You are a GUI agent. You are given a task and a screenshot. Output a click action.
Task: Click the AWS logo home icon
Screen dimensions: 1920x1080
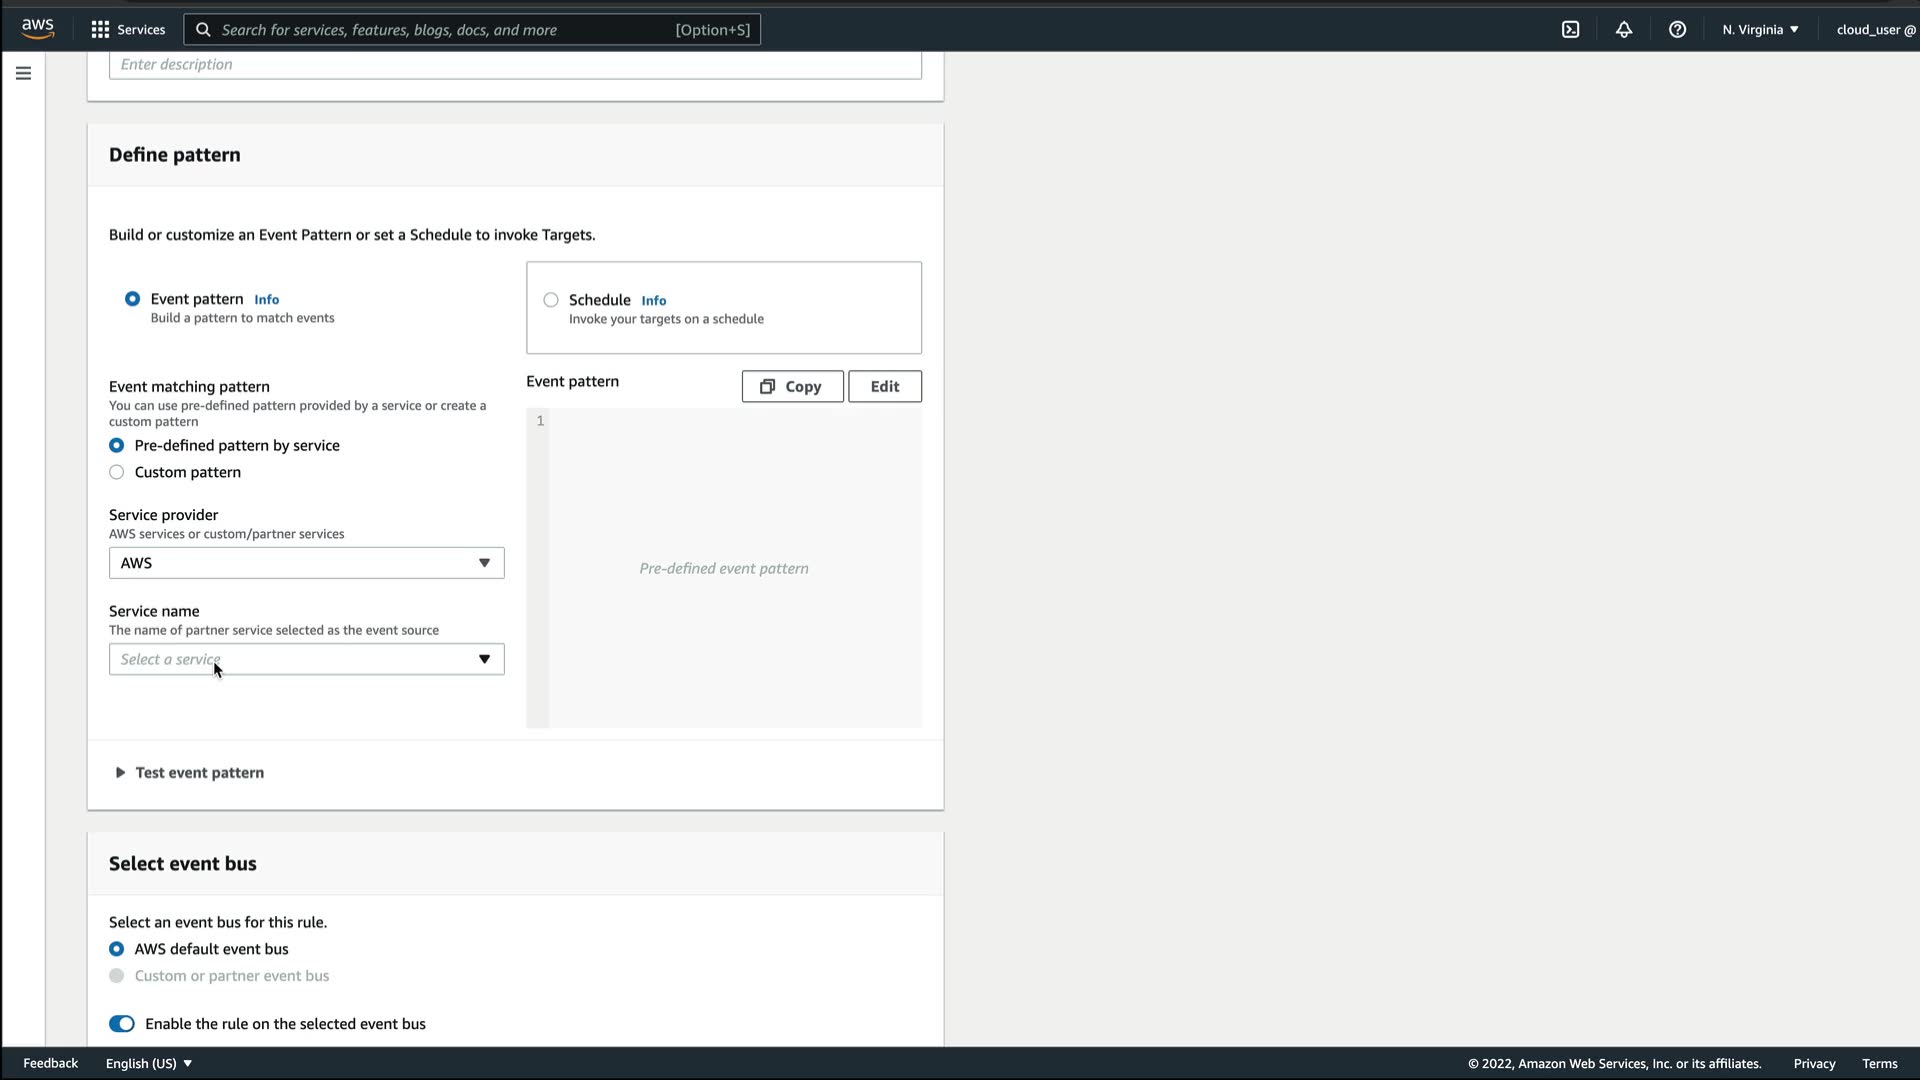point(38,29)
